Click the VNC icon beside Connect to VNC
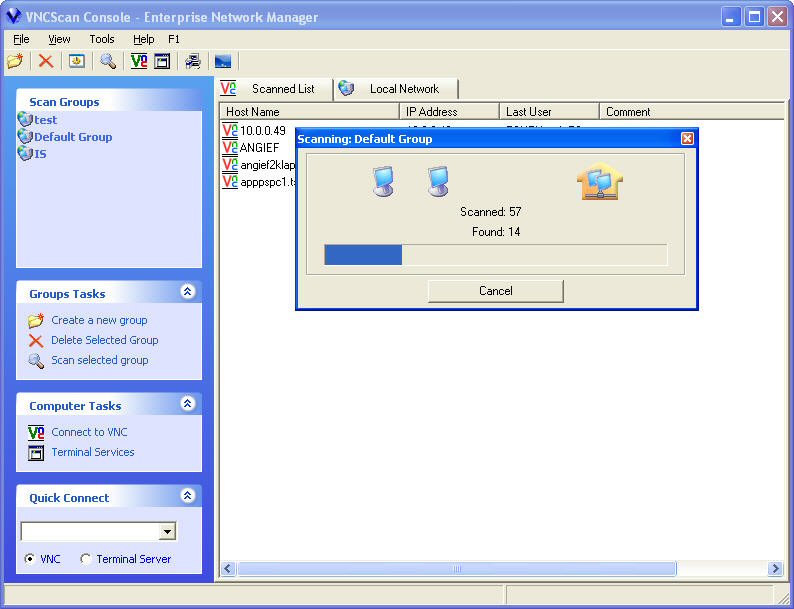 (36, 432)
